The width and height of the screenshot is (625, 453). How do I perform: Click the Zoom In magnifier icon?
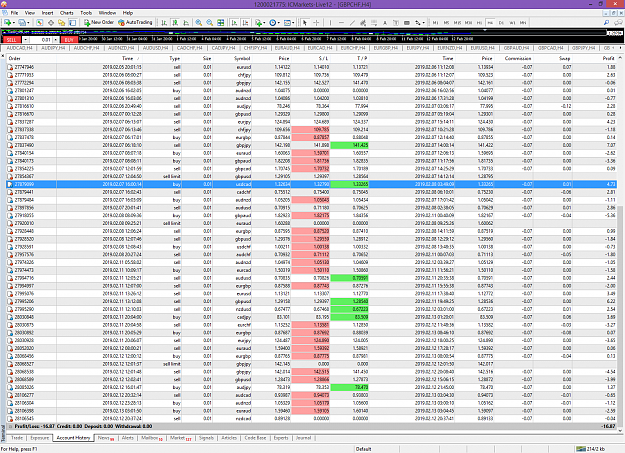click(x=199, y=23)
